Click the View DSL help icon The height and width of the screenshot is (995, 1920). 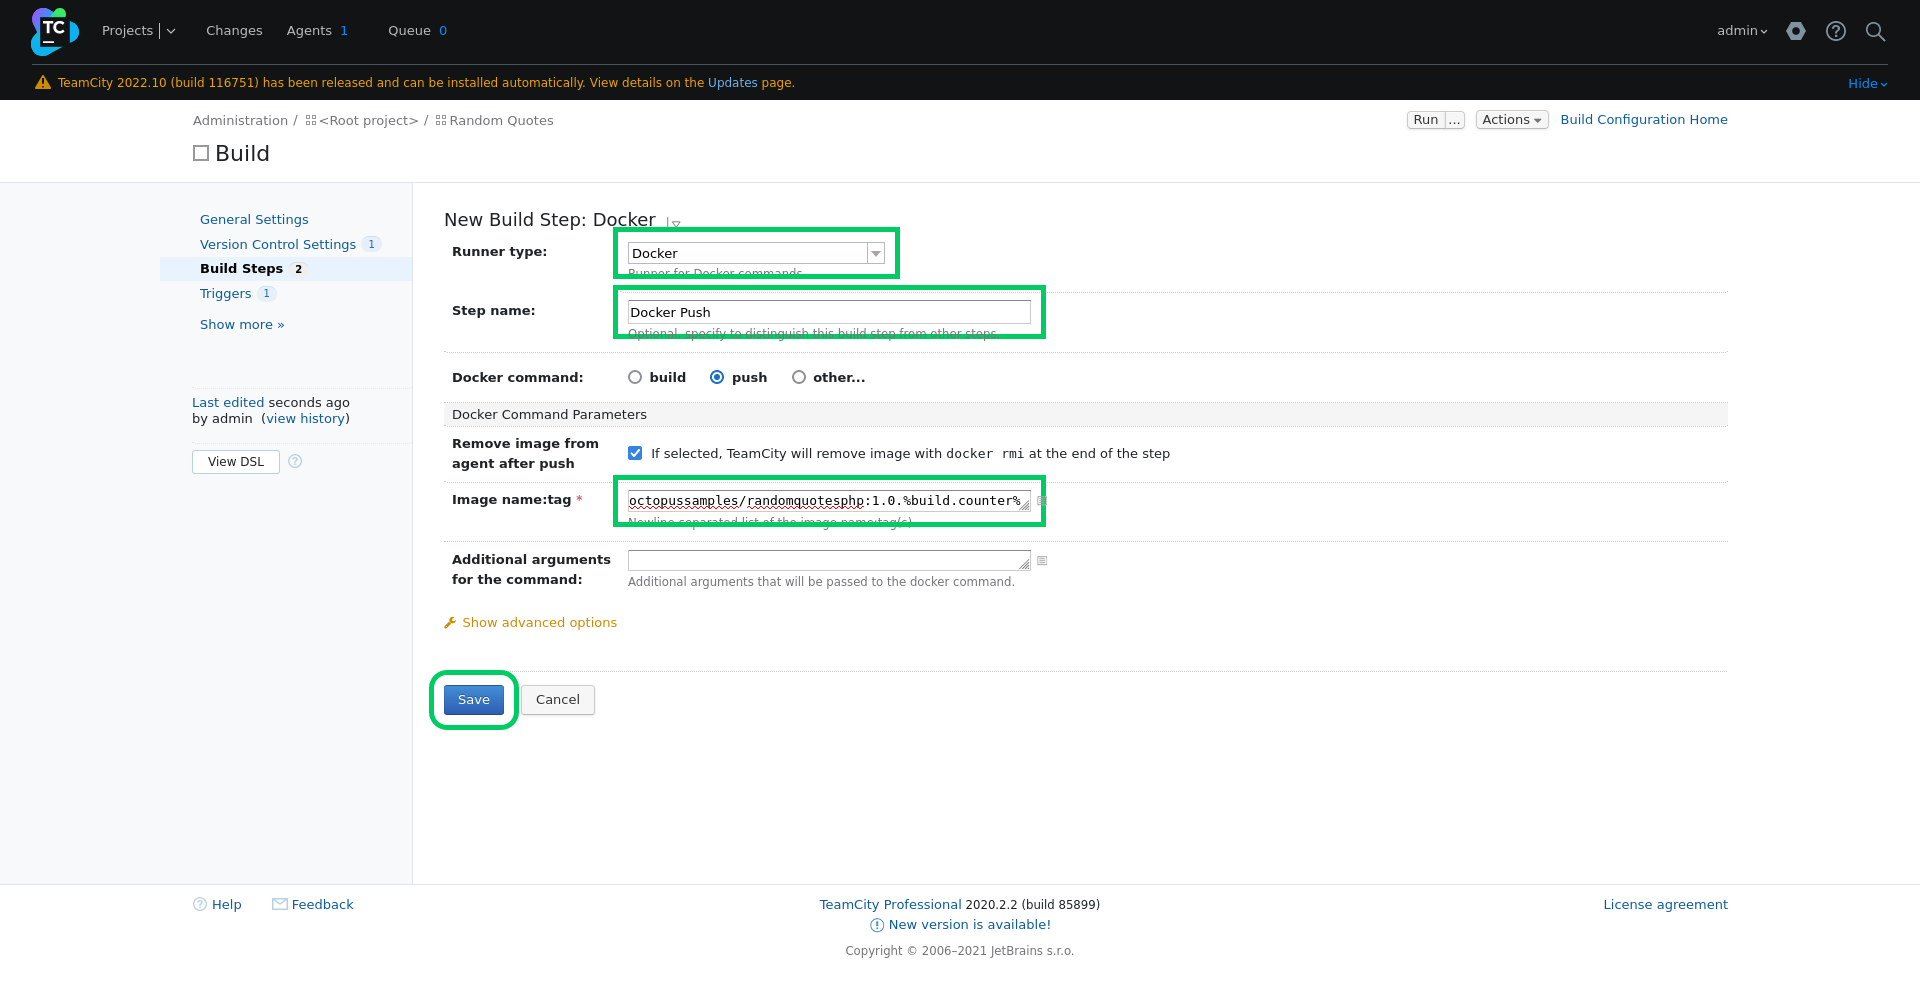[x=295, y=461]
